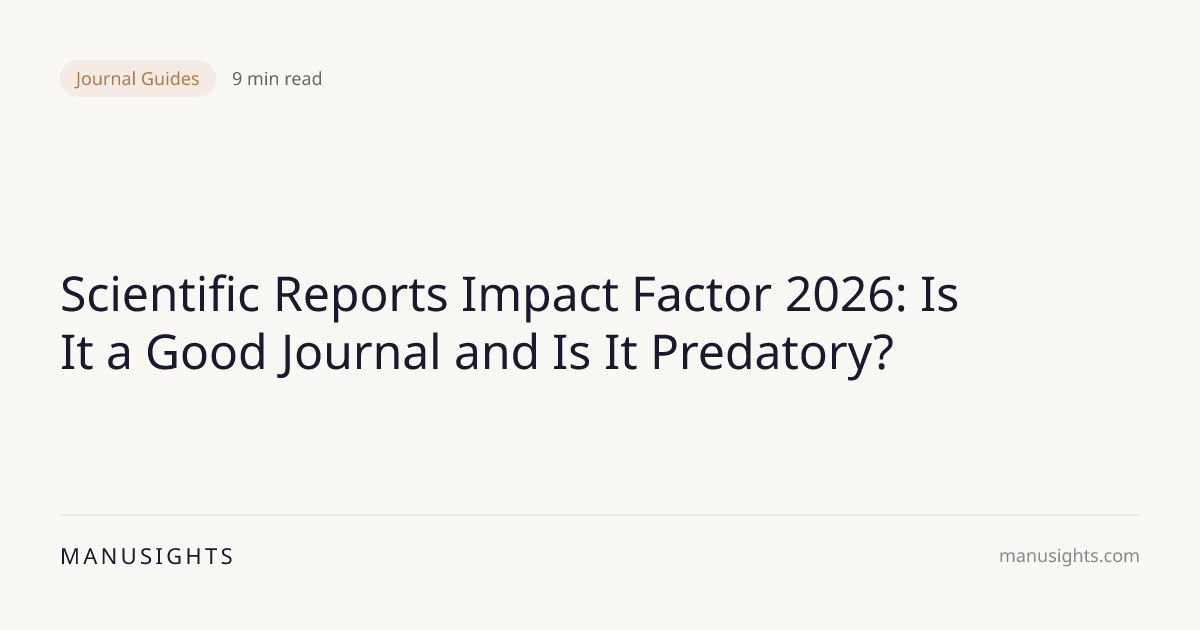The height and width of the screenshot is (630, 1200).
Task: Open the manusights.com link
Action: click(1069, 557)
